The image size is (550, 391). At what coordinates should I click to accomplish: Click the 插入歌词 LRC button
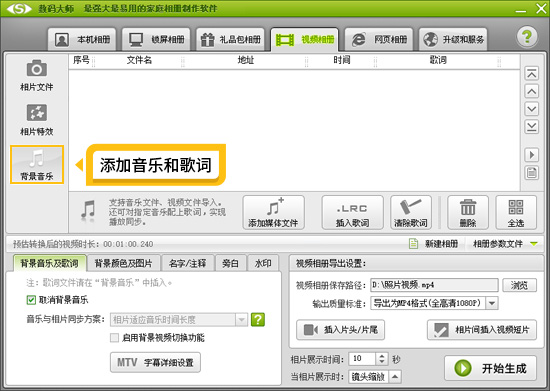tap(352, 213)
